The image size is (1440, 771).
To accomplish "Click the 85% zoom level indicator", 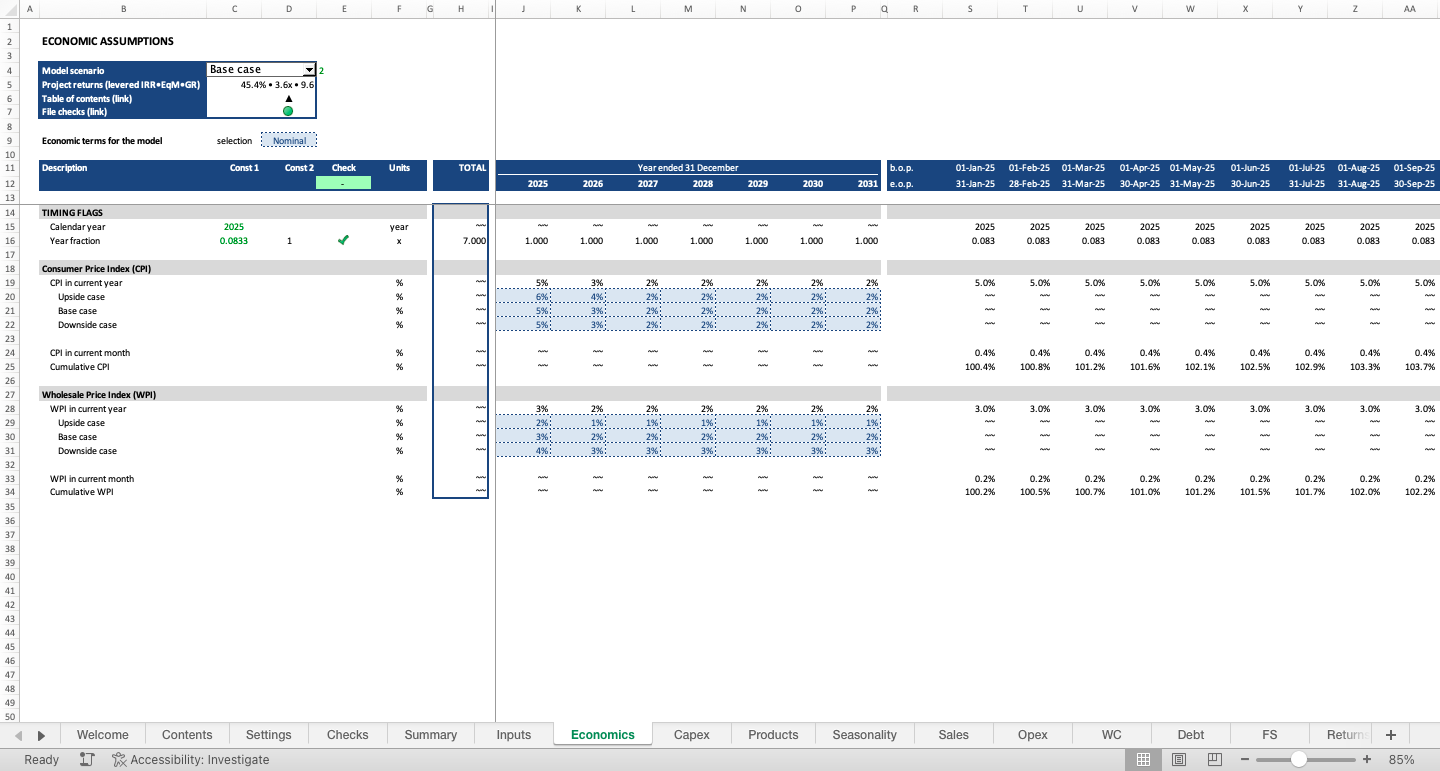I will pyautogui.click(x=1402, y=759).
